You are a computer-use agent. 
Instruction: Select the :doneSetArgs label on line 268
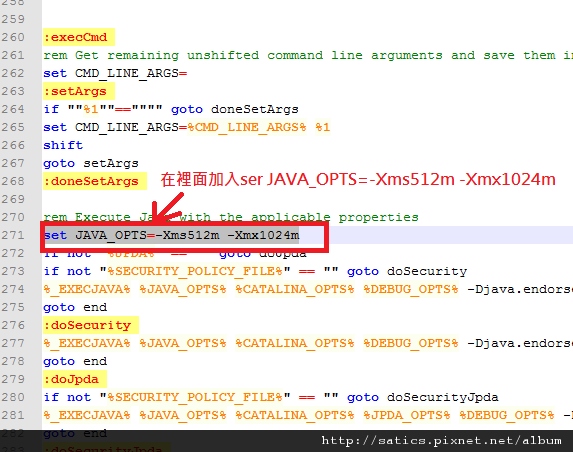[x=95, y=181]
